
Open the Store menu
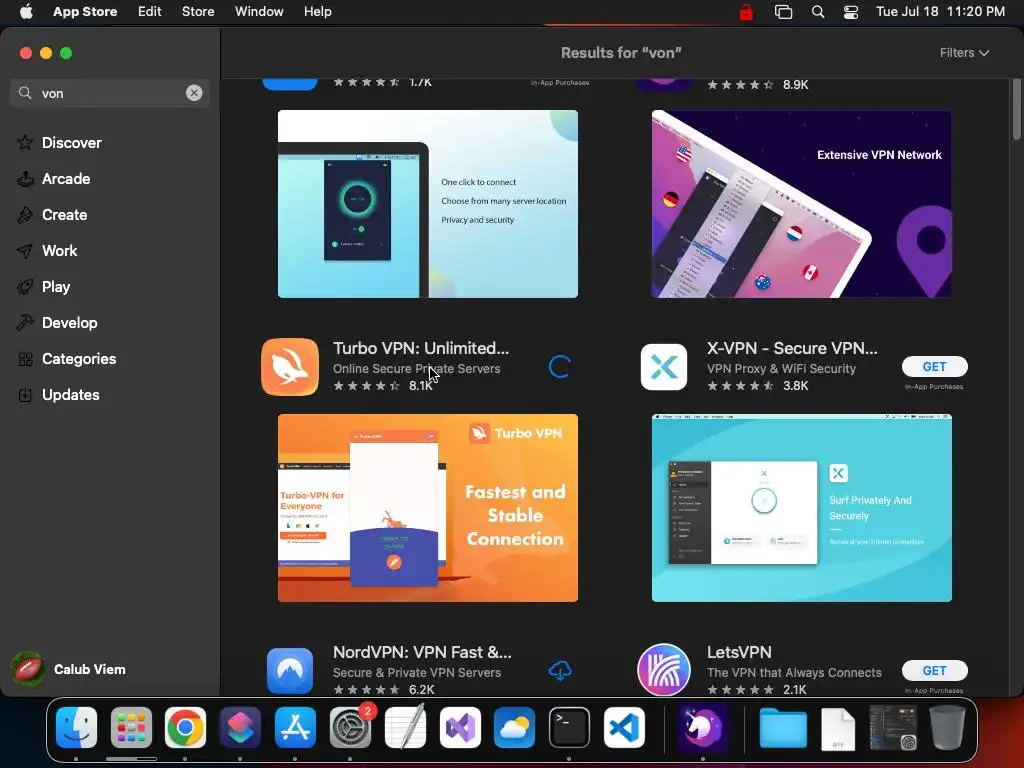point(198,12)
